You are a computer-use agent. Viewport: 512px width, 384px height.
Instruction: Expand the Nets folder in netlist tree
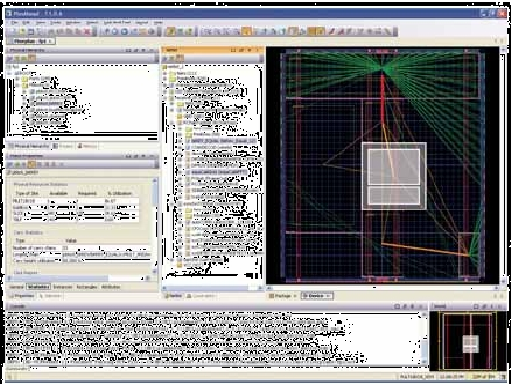coord(165,73)
